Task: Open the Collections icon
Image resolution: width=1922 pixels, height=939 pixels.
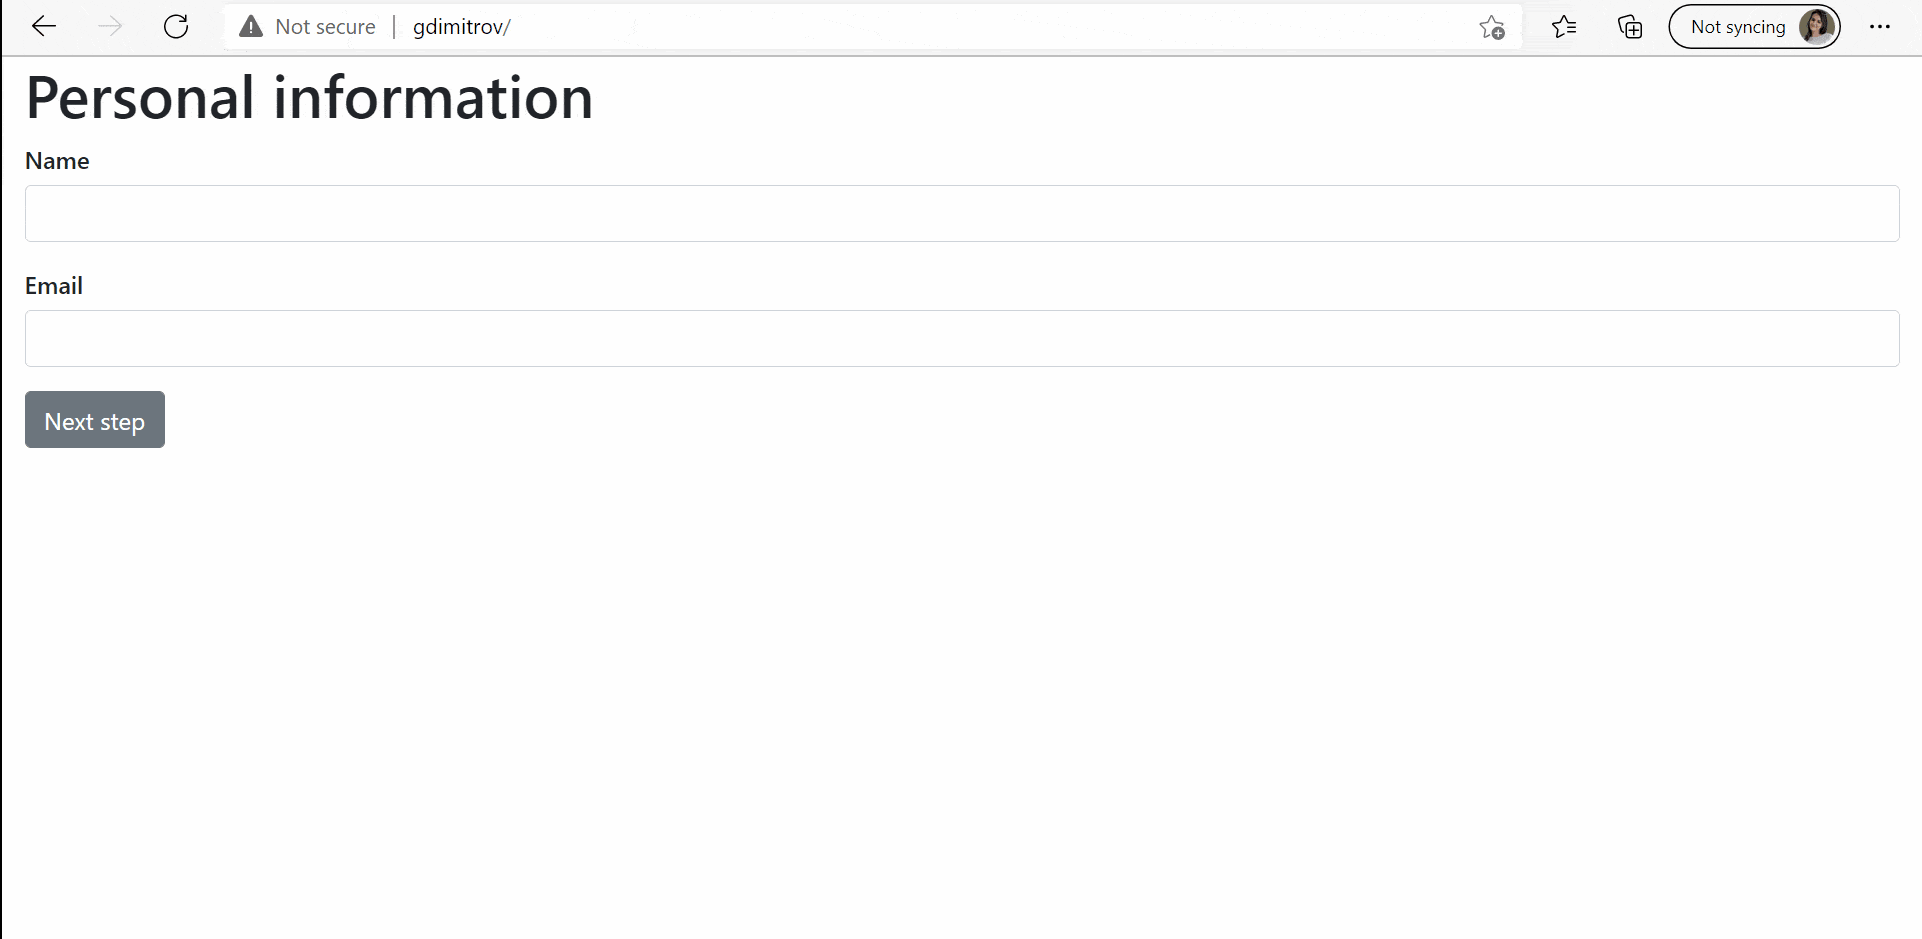Action: [1630, 27]
